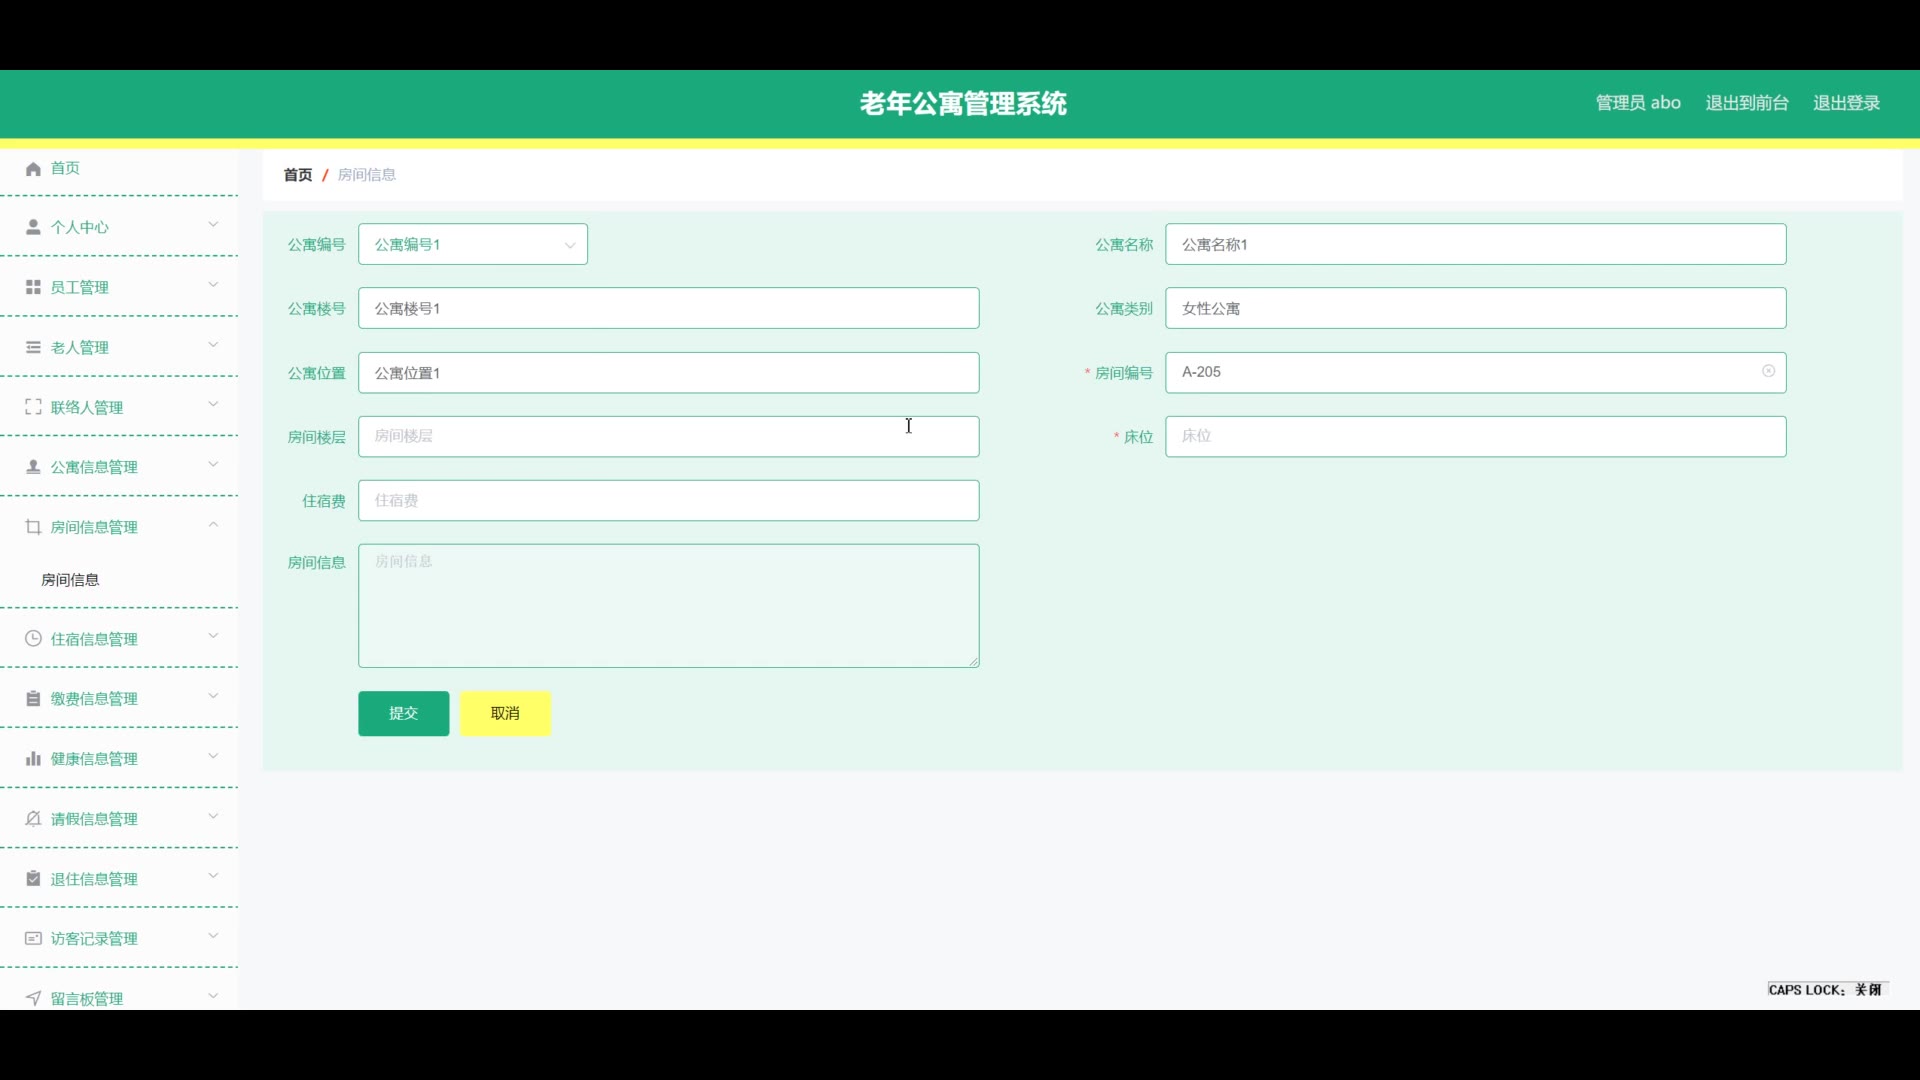Clear the 房间编号 field with its clear icon
The image size is (1920, 1080).
click(x=1768, y=372)
